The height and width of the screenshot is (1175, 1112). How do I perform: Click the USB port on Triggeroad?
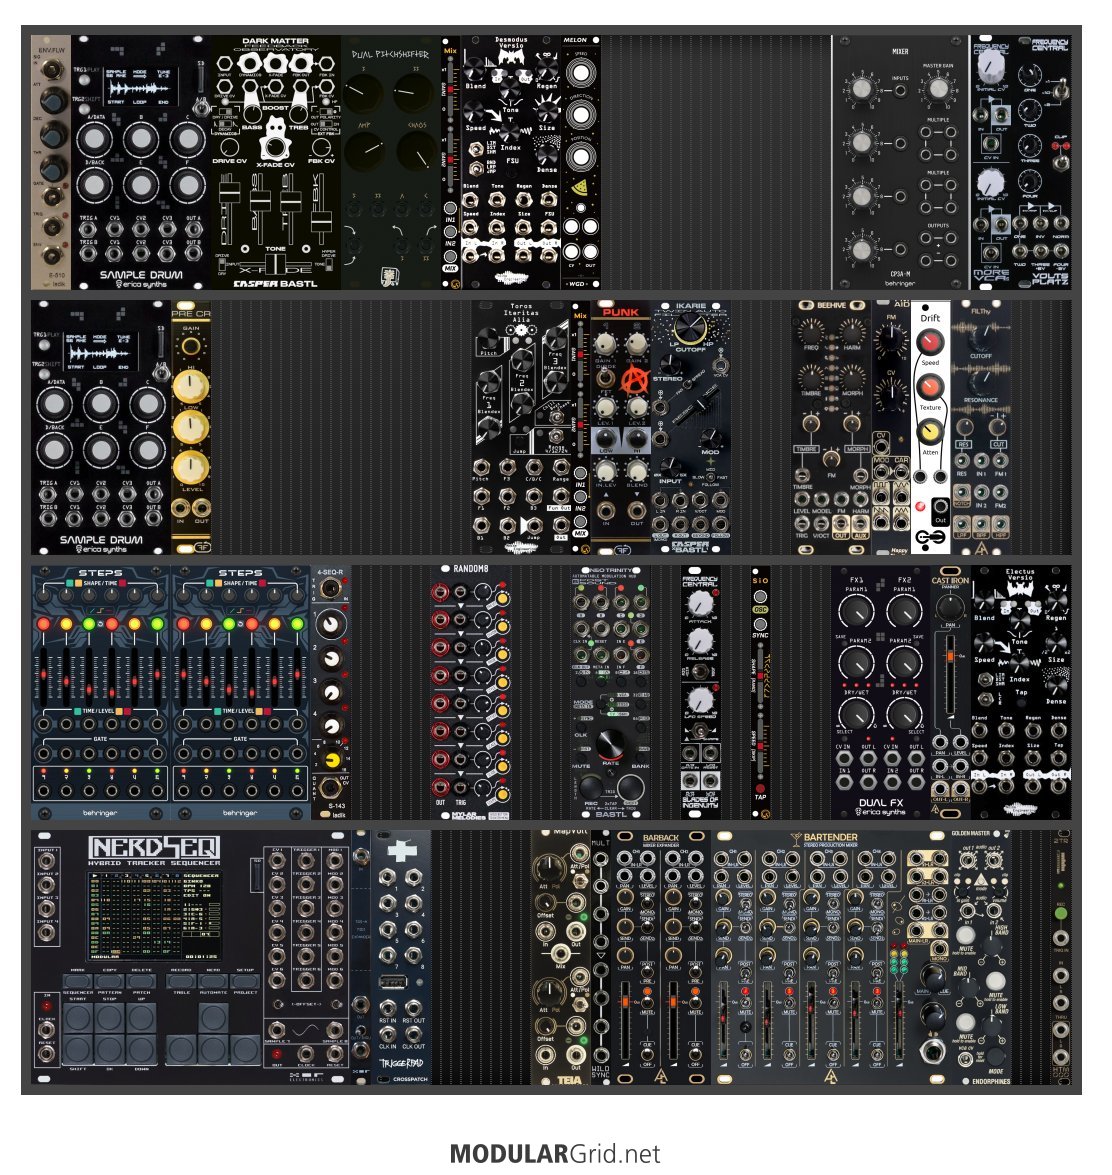[x=393, y=982]
